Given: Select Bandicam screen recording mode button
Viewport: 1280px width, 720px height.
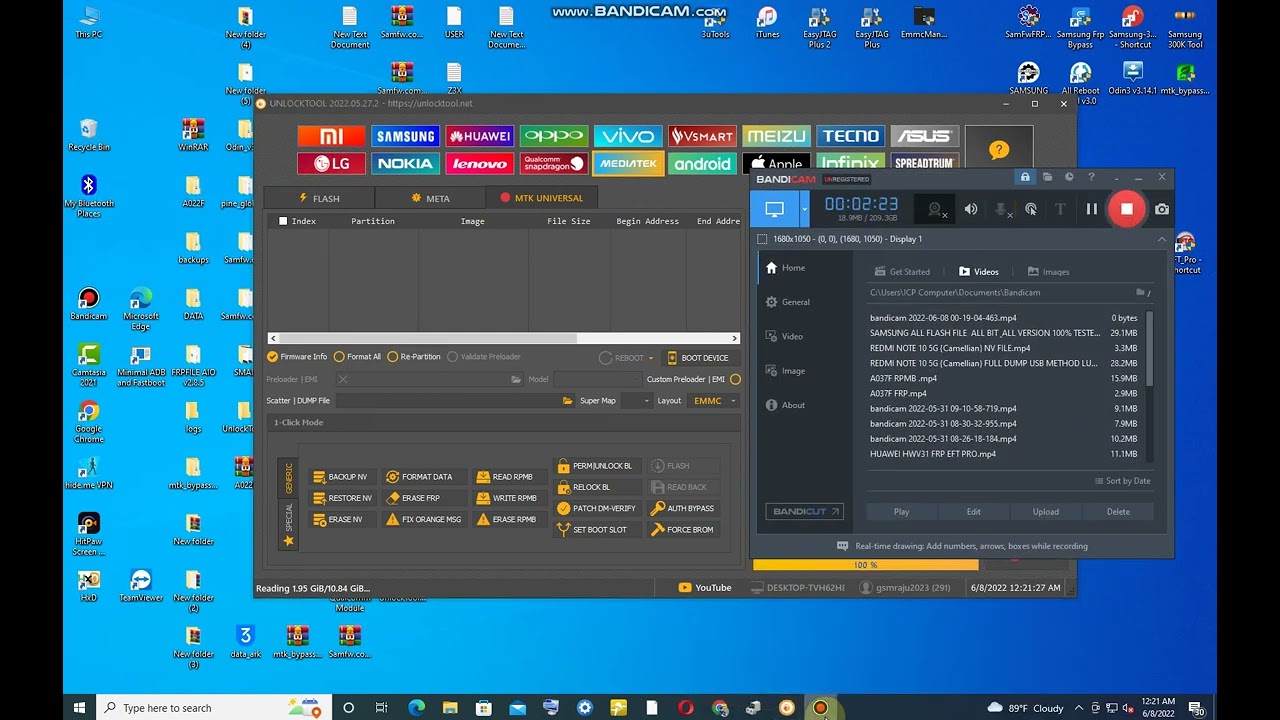Looking at the screenshot, I should coord(774,209).
